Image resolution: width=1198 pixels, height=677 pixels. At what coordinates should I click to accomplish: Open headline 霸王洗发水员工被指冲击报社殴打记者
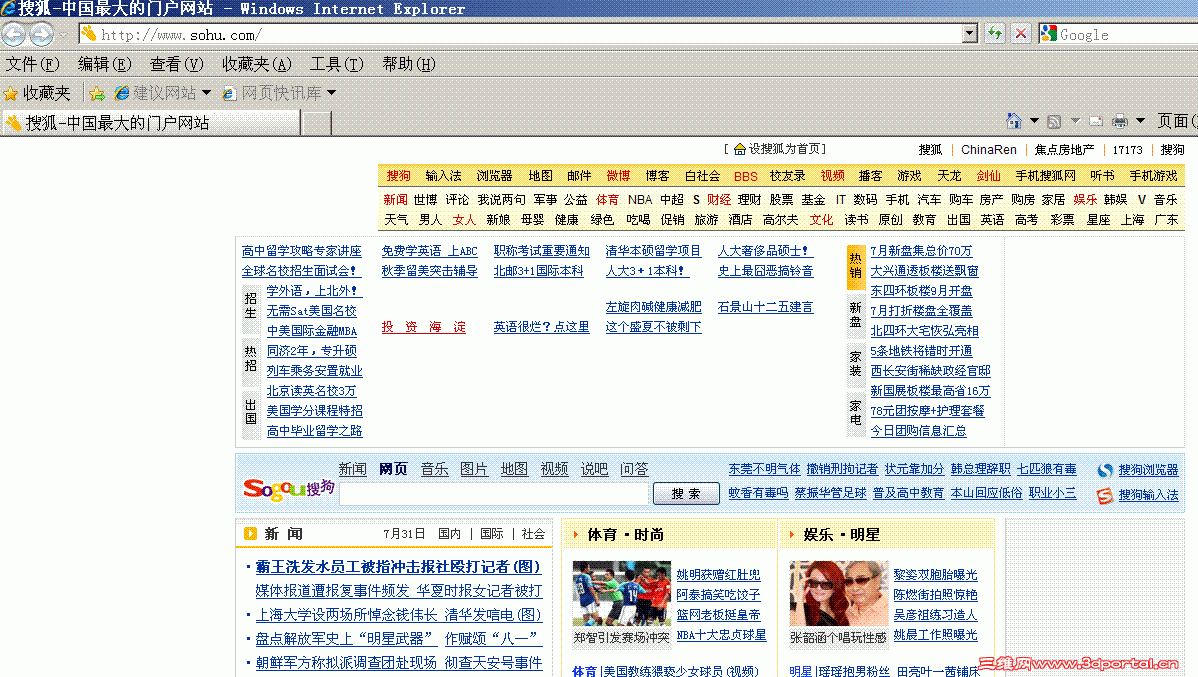[397, 566]
